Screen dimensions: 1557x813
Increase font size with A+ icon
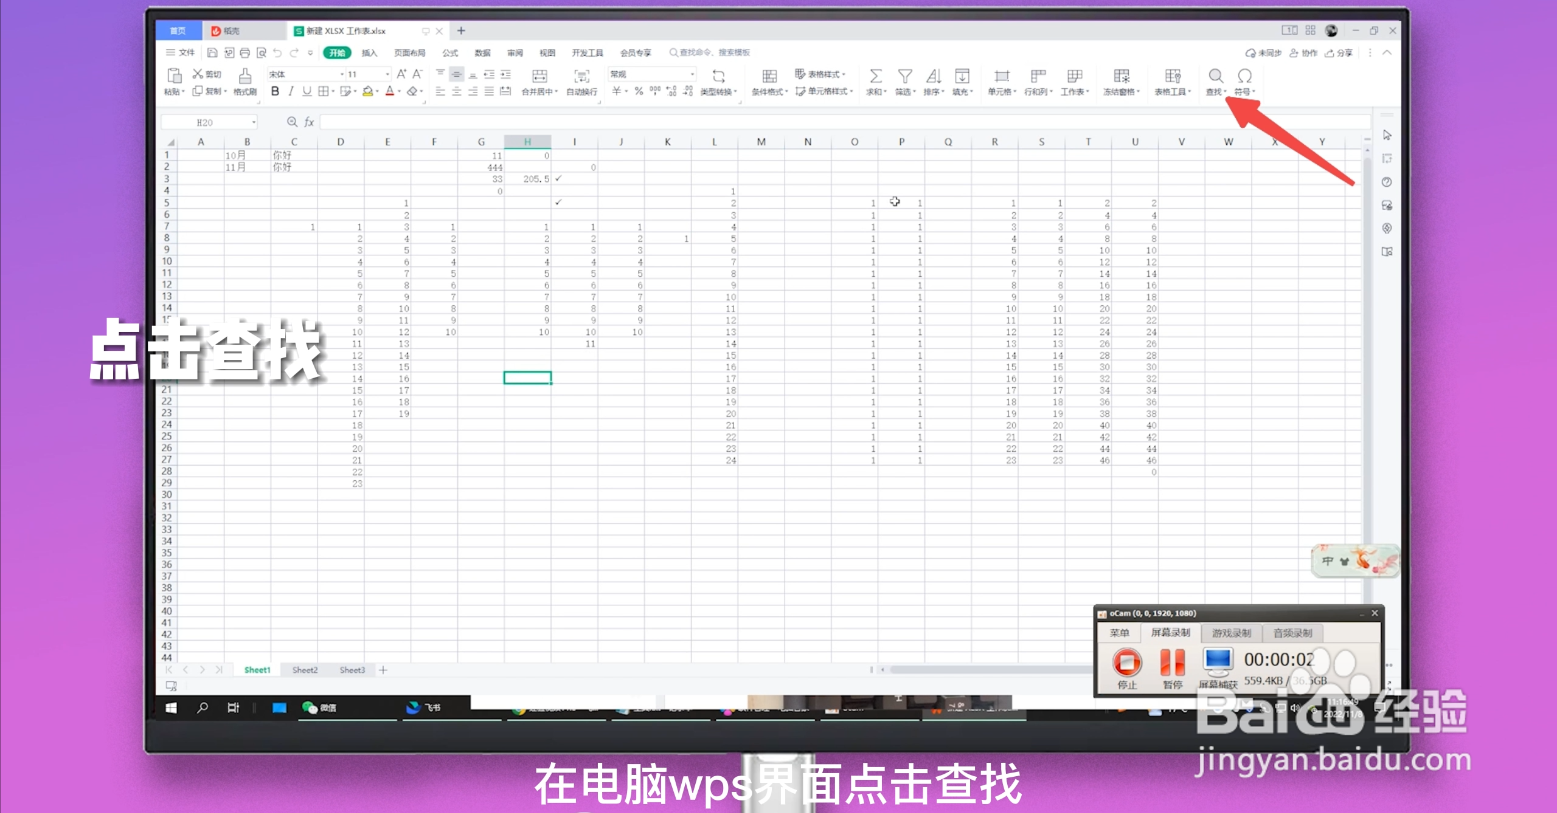[401, 74]
